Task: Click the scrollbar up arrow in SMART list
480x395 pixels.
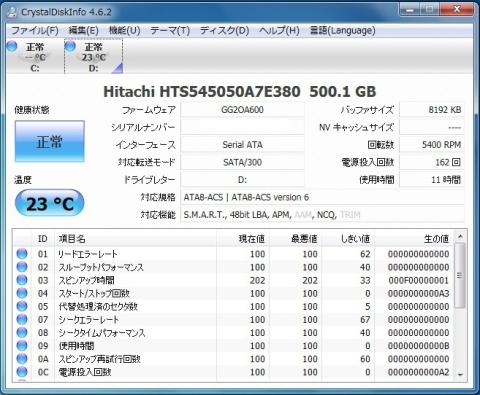Action: click(460, 237)
